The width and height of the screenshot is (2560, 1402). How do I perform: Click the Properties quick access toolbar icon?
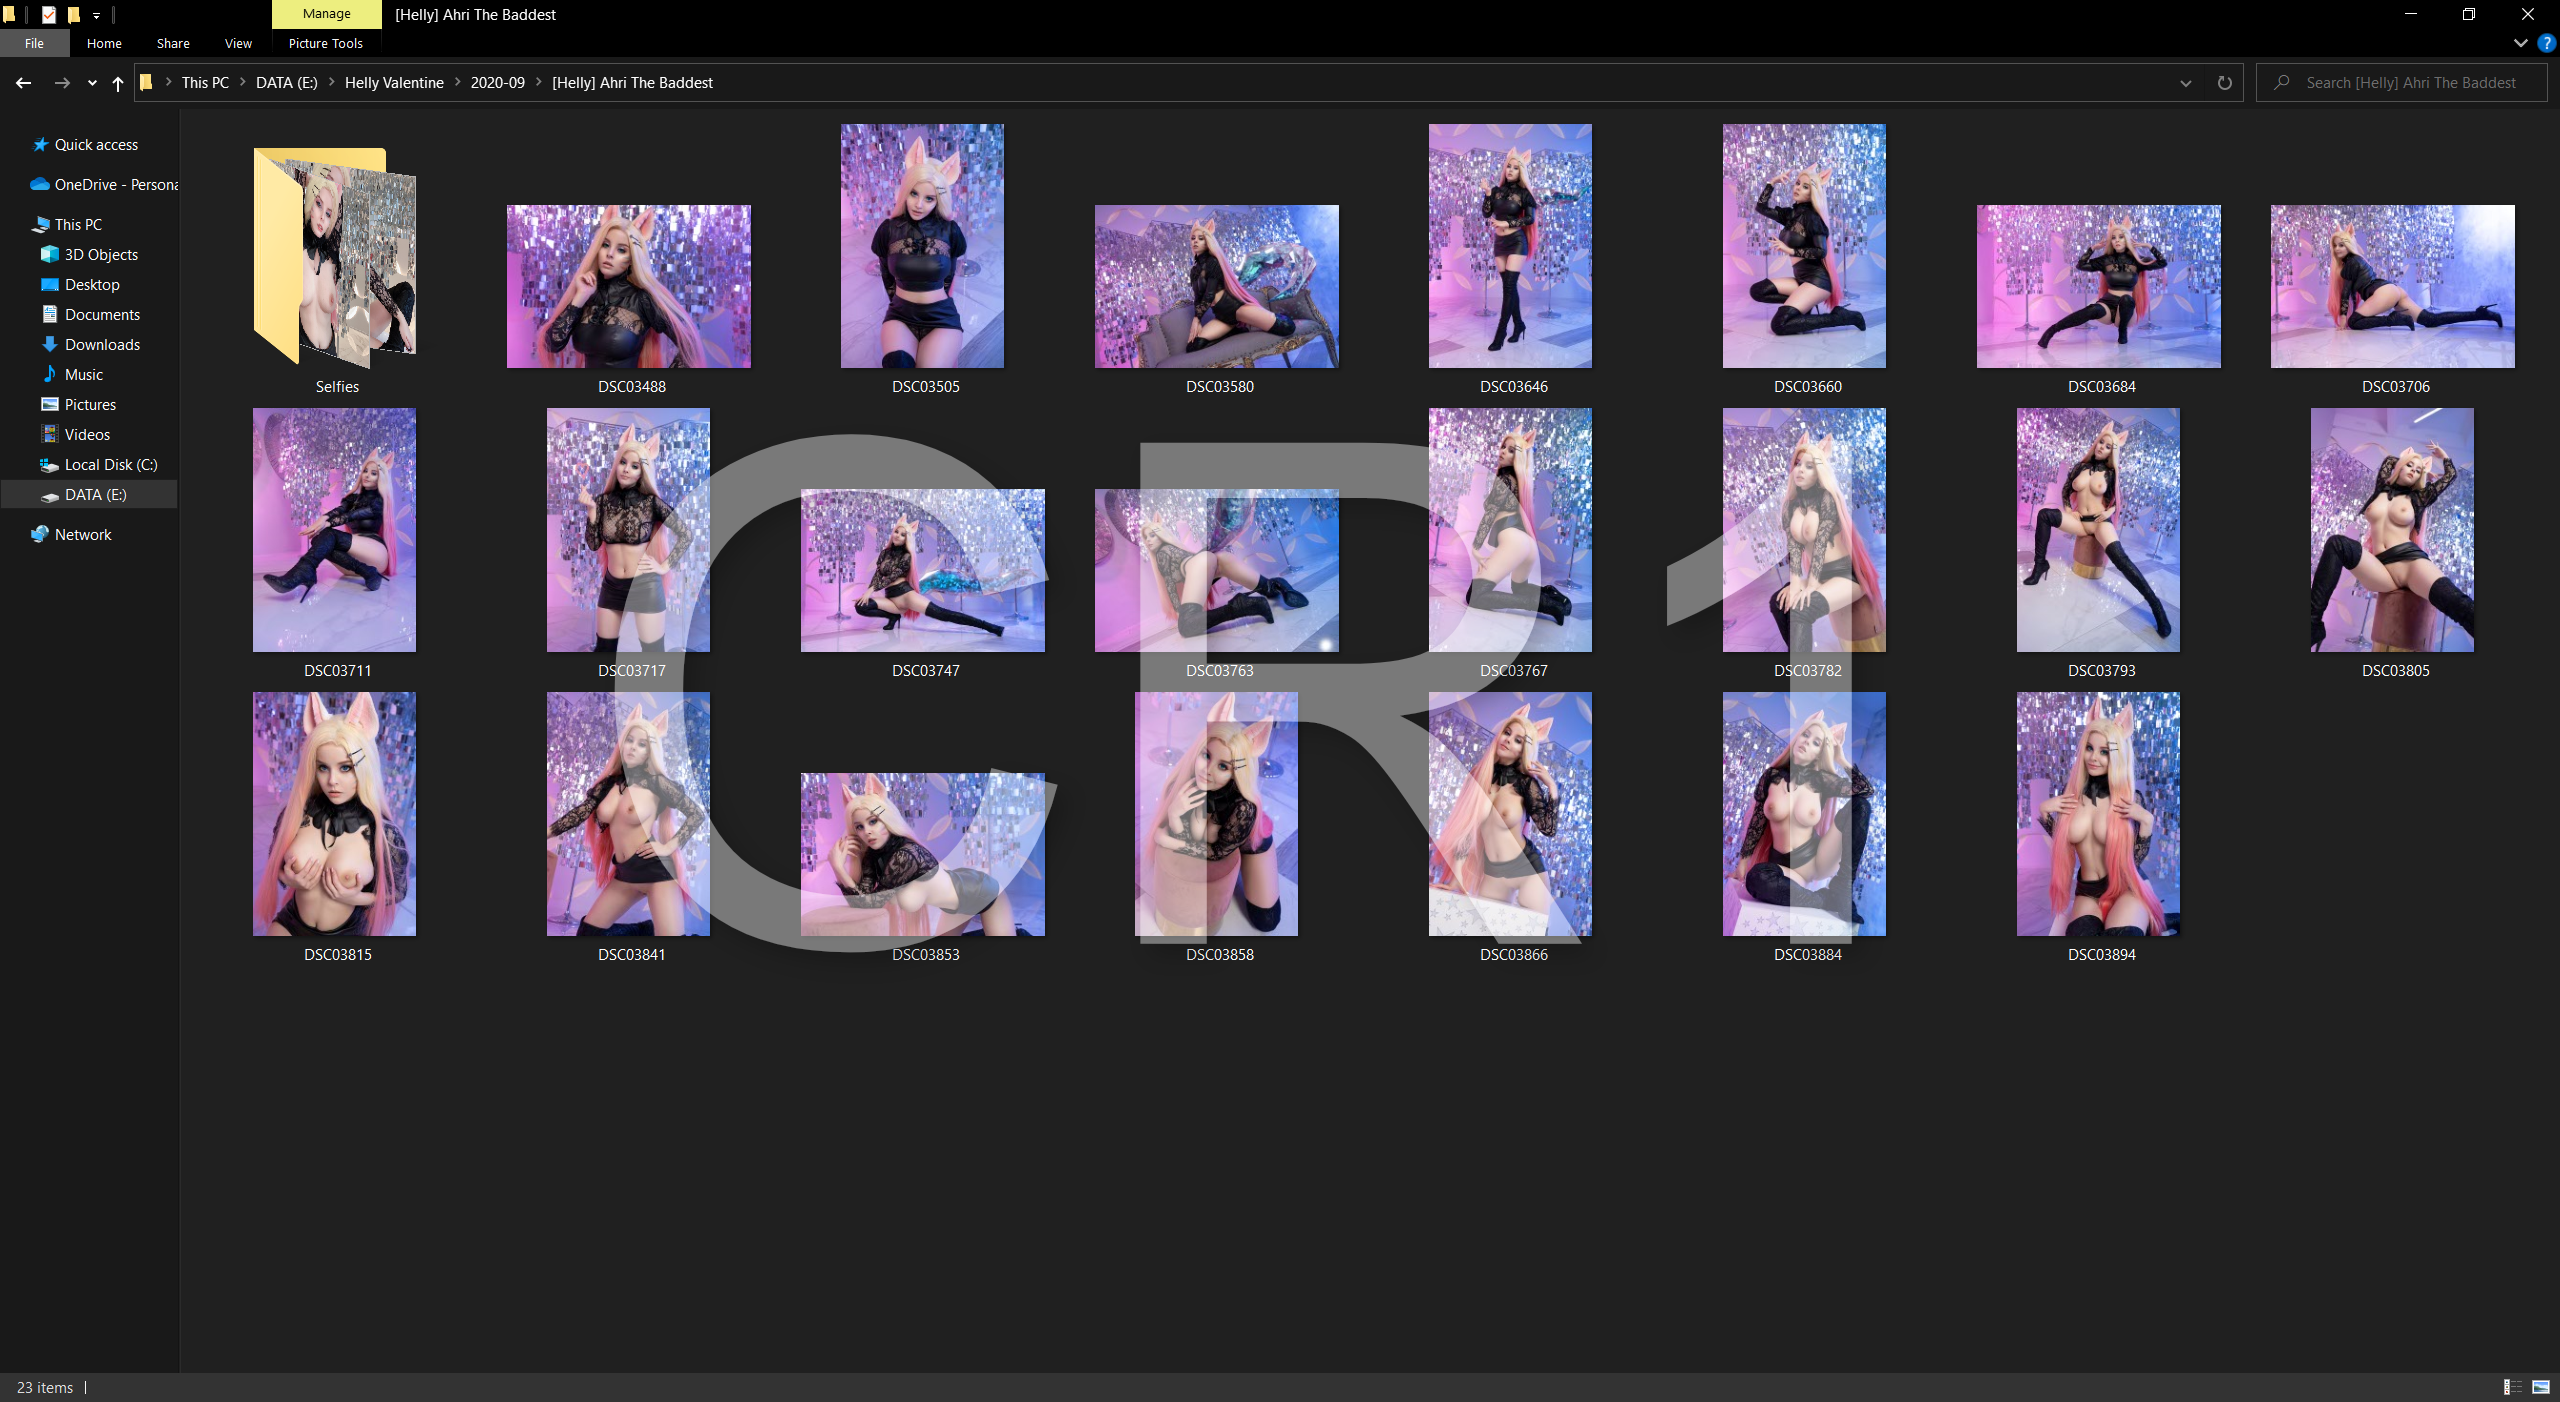(48, 14)
